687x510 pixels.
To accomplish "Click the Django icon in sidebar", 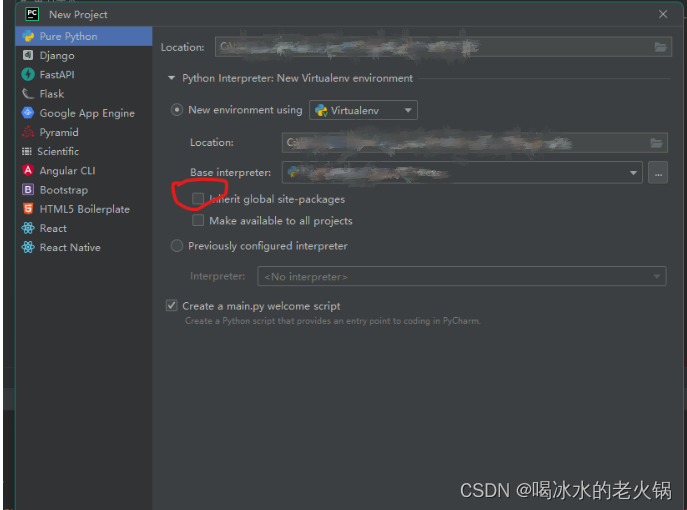I will pyautogui.click(x=28, y=55).
